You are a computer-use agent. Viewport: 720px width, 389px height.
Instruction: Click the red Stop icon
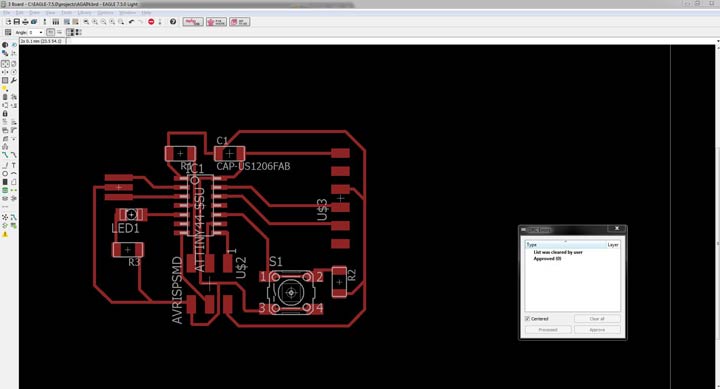(151, 22)
